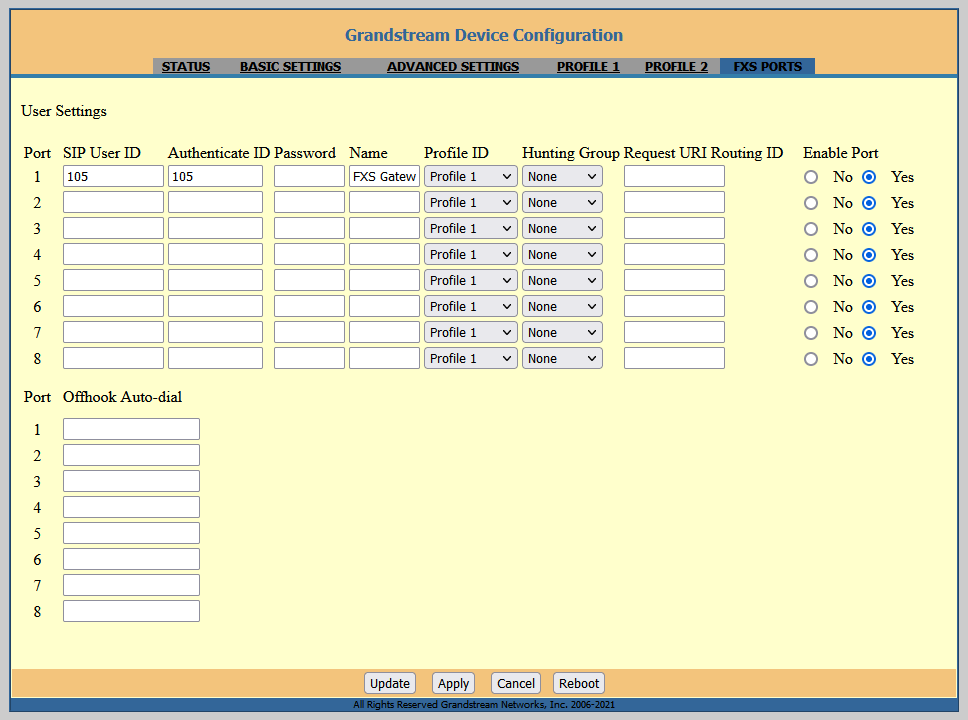Click Port 4 Offhook Auto-dial field
The width and height of the screenshot is (968, 720).
pyautogui.click(x=131, y=507)
